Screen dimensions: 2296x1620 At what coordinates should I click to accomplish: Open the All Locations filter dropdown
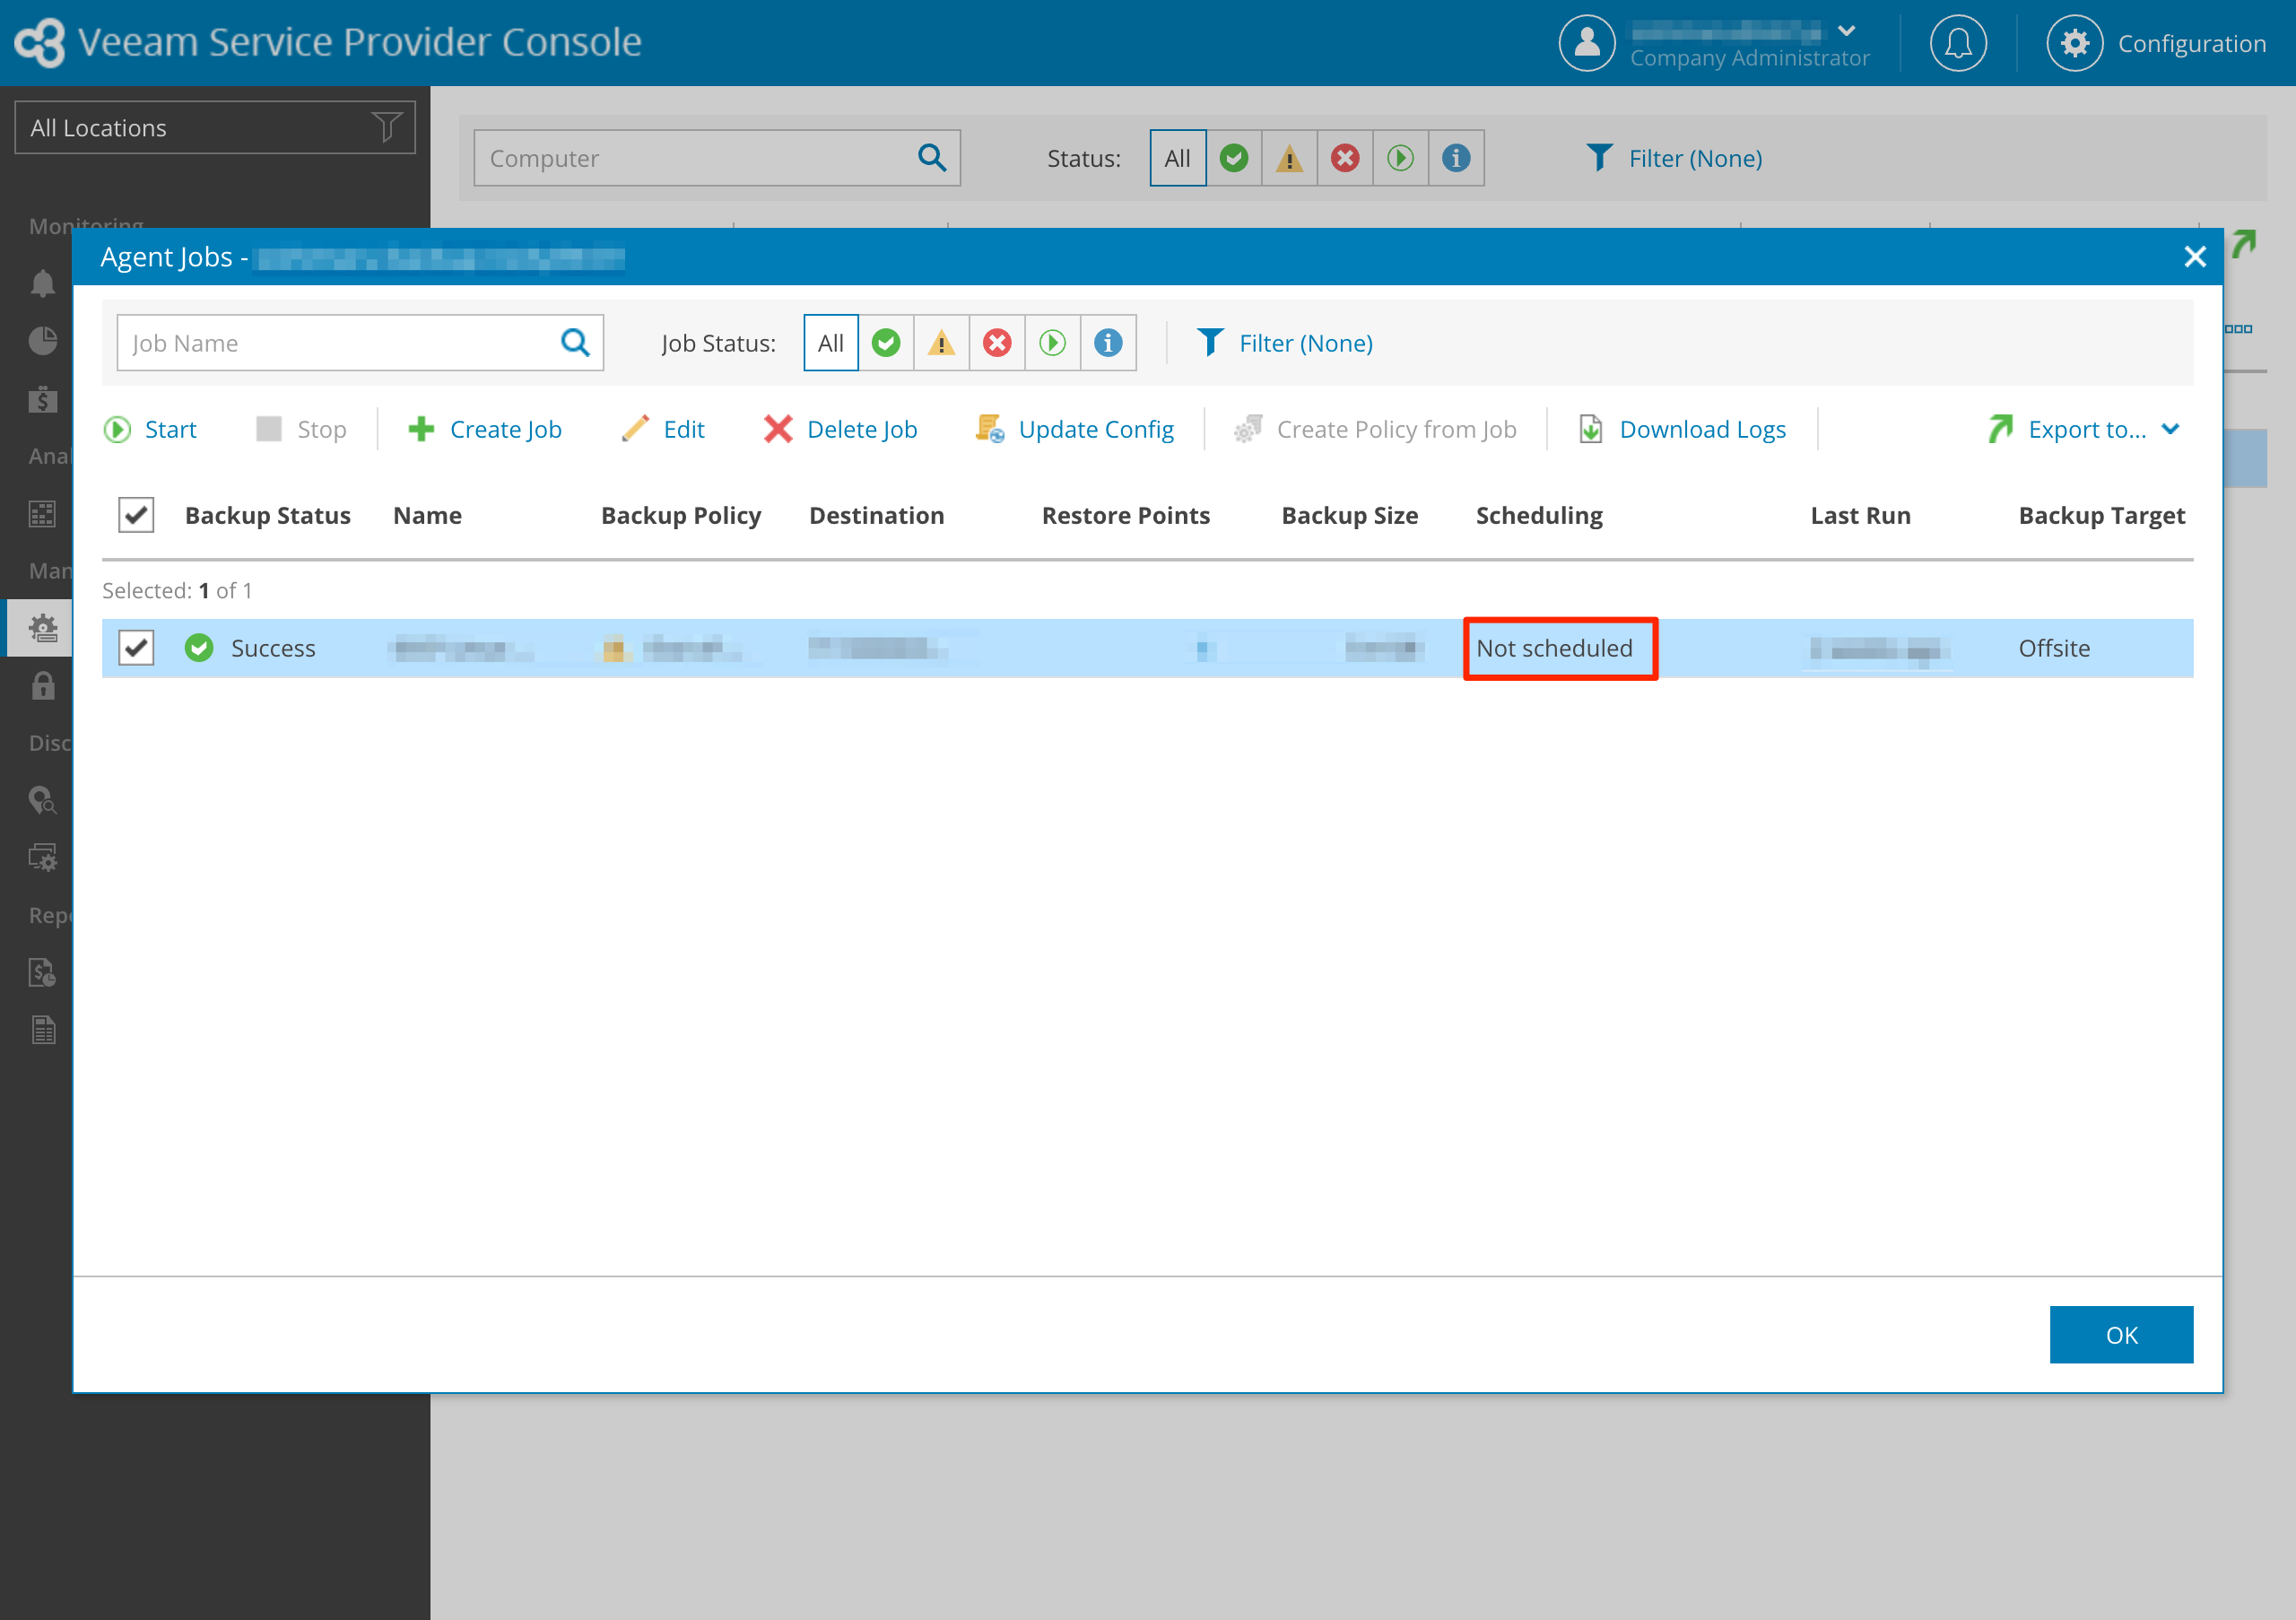[x=215, y=127]
